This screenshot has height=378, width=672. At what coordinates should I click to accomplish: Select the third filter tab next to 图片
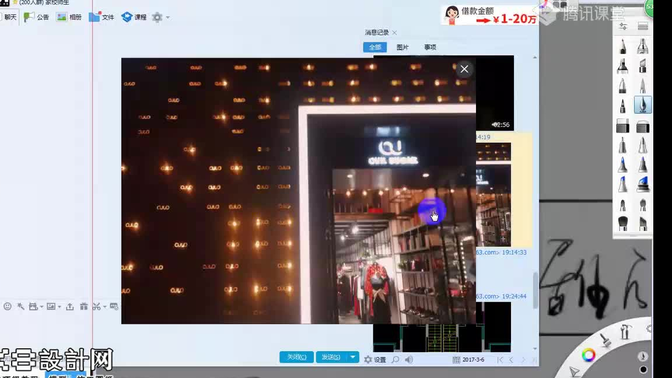[430, 47]
